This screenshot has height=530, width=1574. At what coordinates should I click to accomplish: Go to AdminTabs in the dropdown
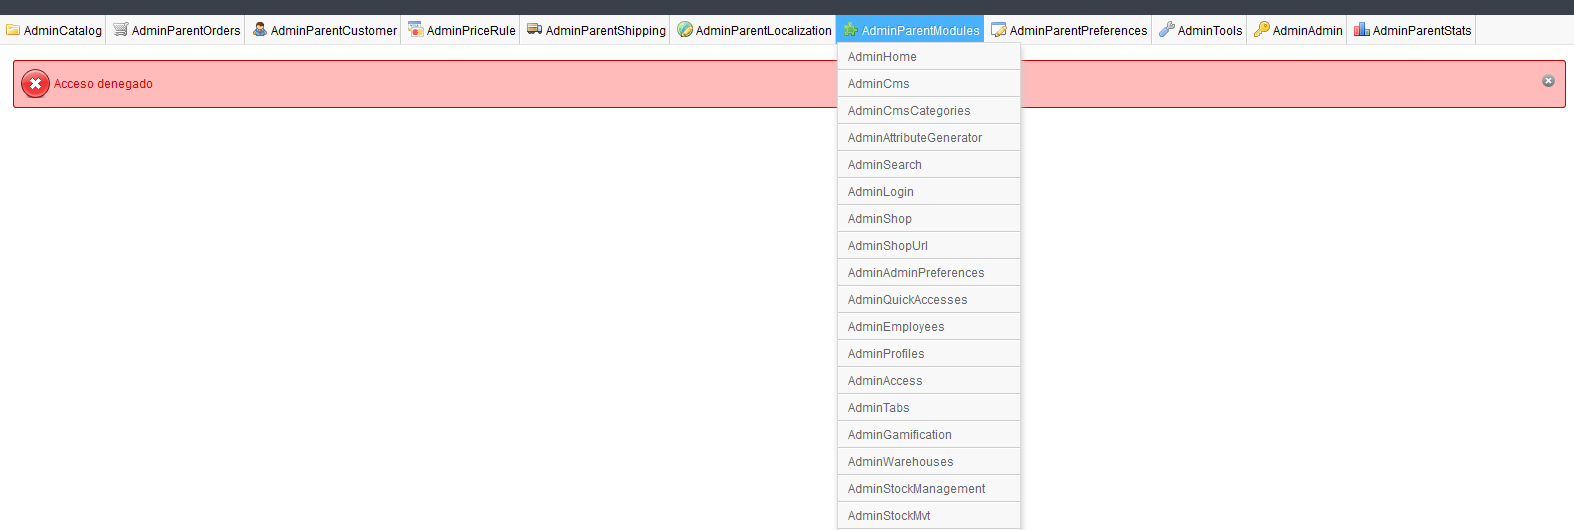[x=929, y=408]
